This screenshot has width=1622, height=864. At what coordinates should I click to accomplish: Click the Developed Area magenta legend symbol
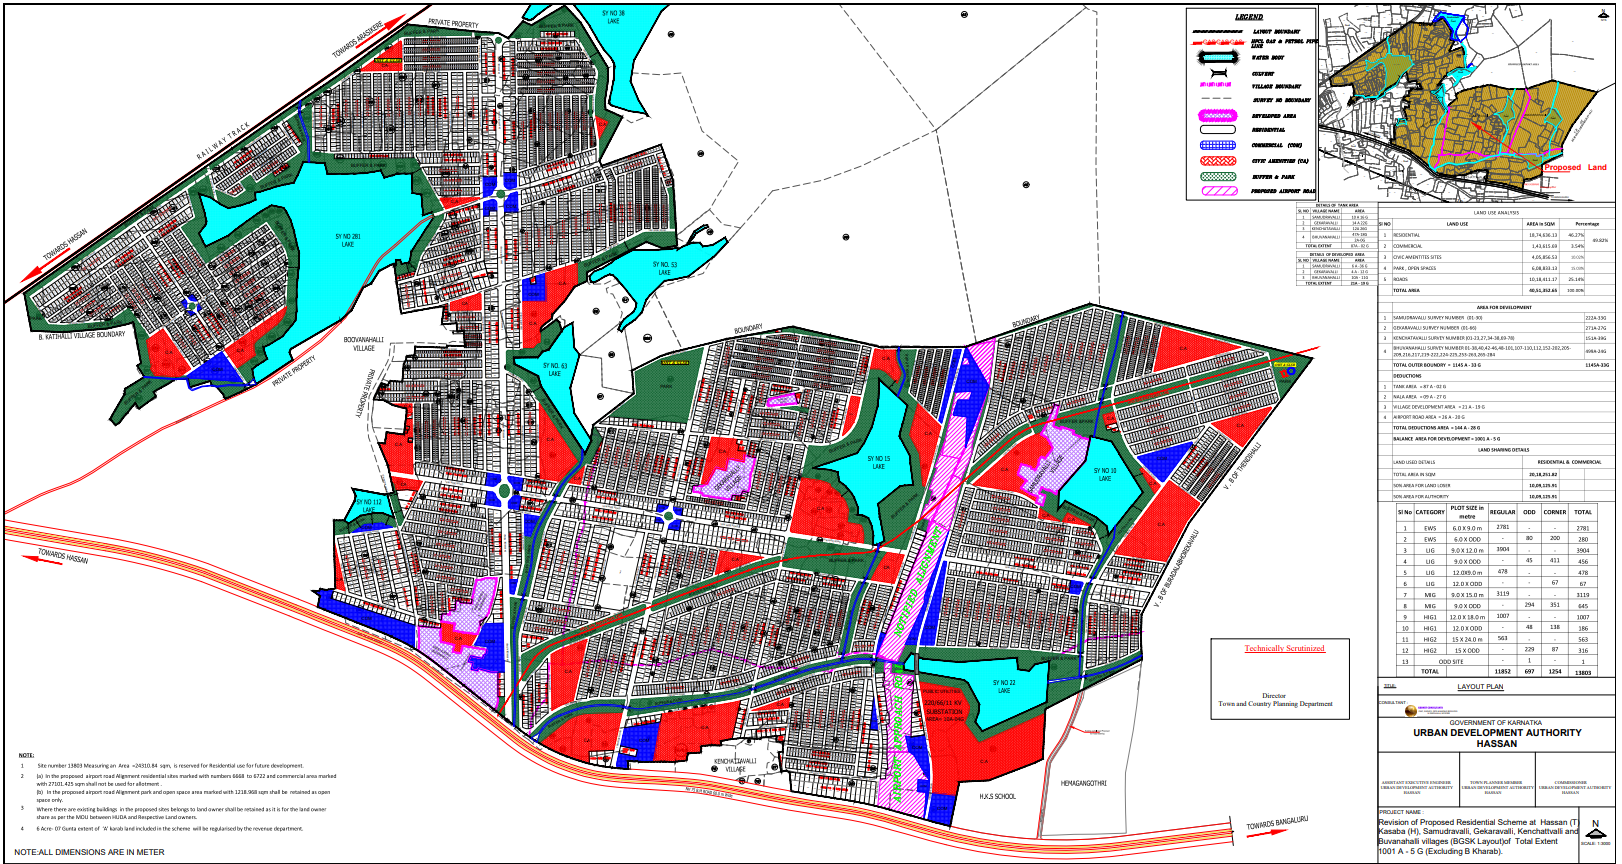coord(1218,115)
